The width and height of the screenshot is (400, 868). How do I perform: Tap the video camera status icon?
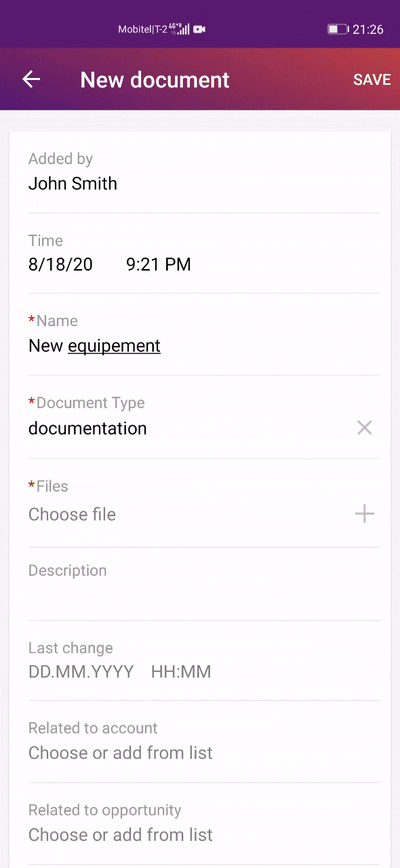[199, 29]
